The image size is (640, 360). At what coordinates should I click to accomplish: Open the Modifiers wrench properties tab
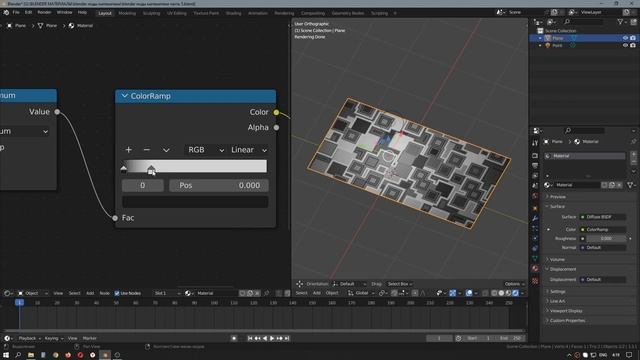[535, 218]
